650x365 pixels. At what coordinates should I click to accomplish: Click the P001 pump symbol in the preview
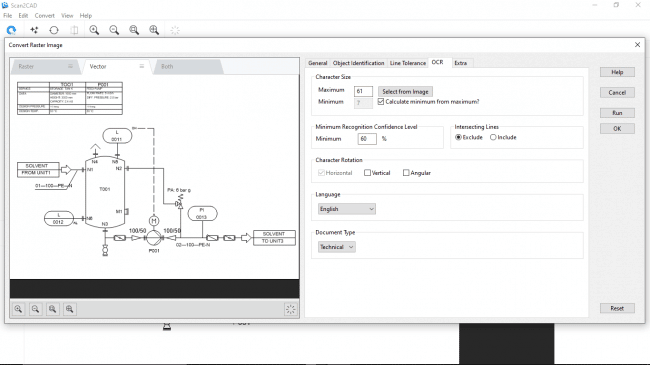154,238
